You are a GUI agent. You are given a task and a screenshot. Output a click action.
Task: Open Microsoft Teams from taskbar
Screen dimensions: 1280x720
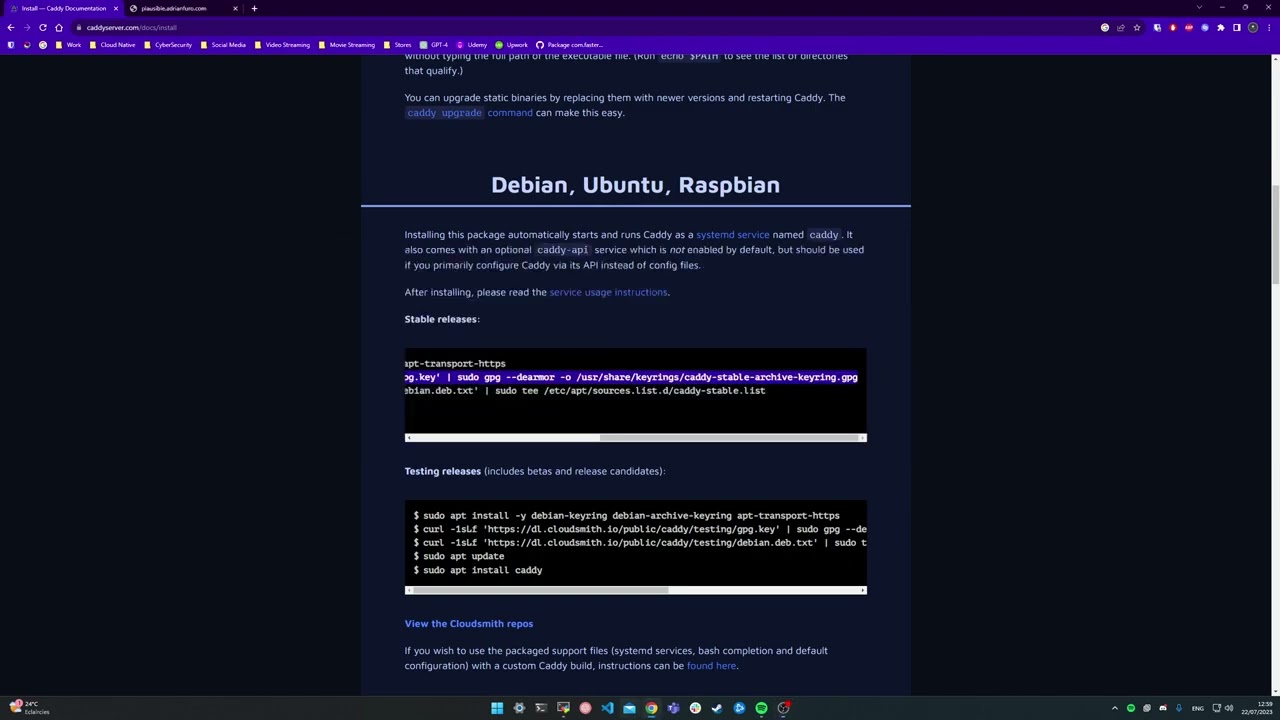click(673, 708)
